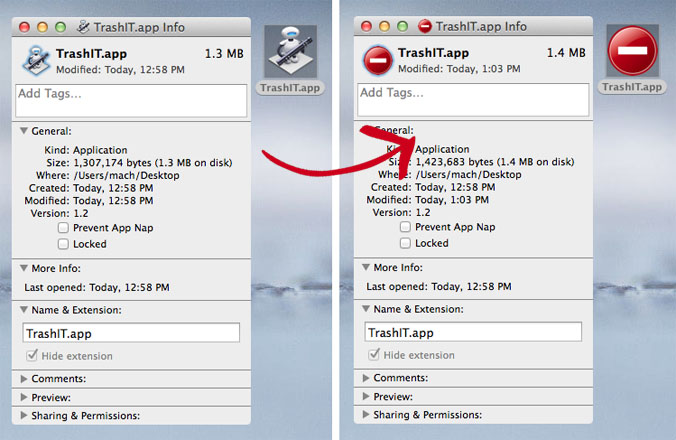Click the Automator icon in left Info header
The image size is (676, 440).
point(37,59)
